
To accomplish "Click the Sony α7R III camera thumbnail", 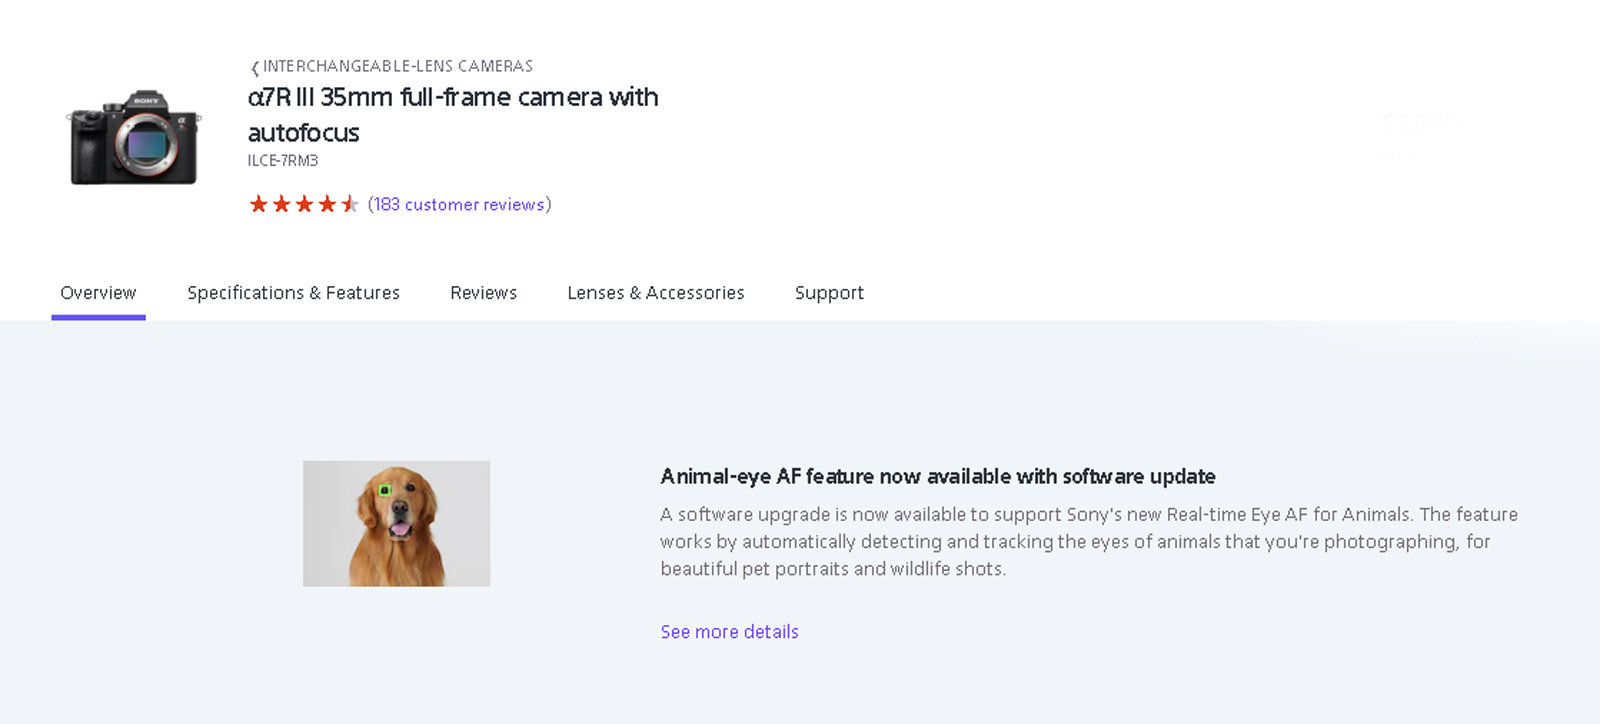I will (134, 137).
